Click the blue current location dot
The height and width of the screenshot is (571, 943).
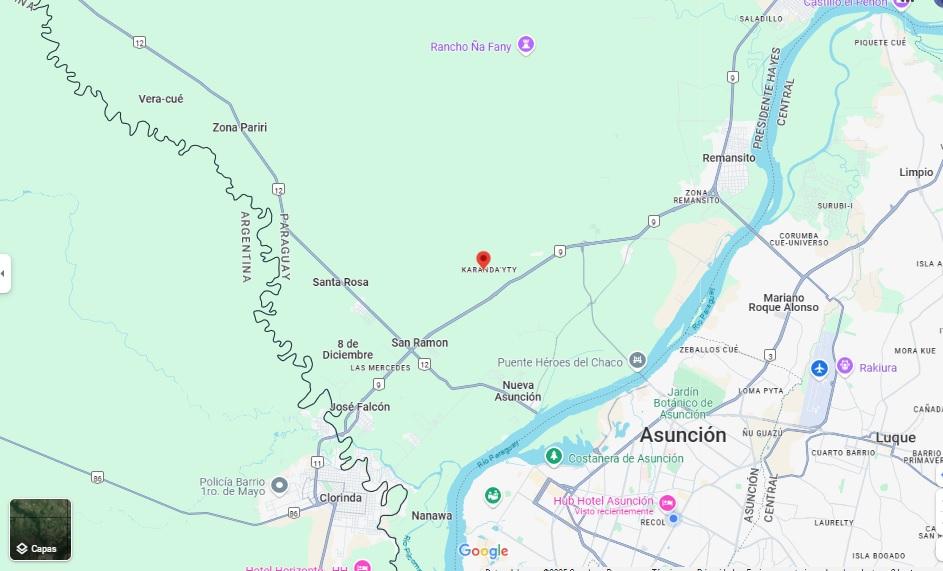tap(674, 518)
